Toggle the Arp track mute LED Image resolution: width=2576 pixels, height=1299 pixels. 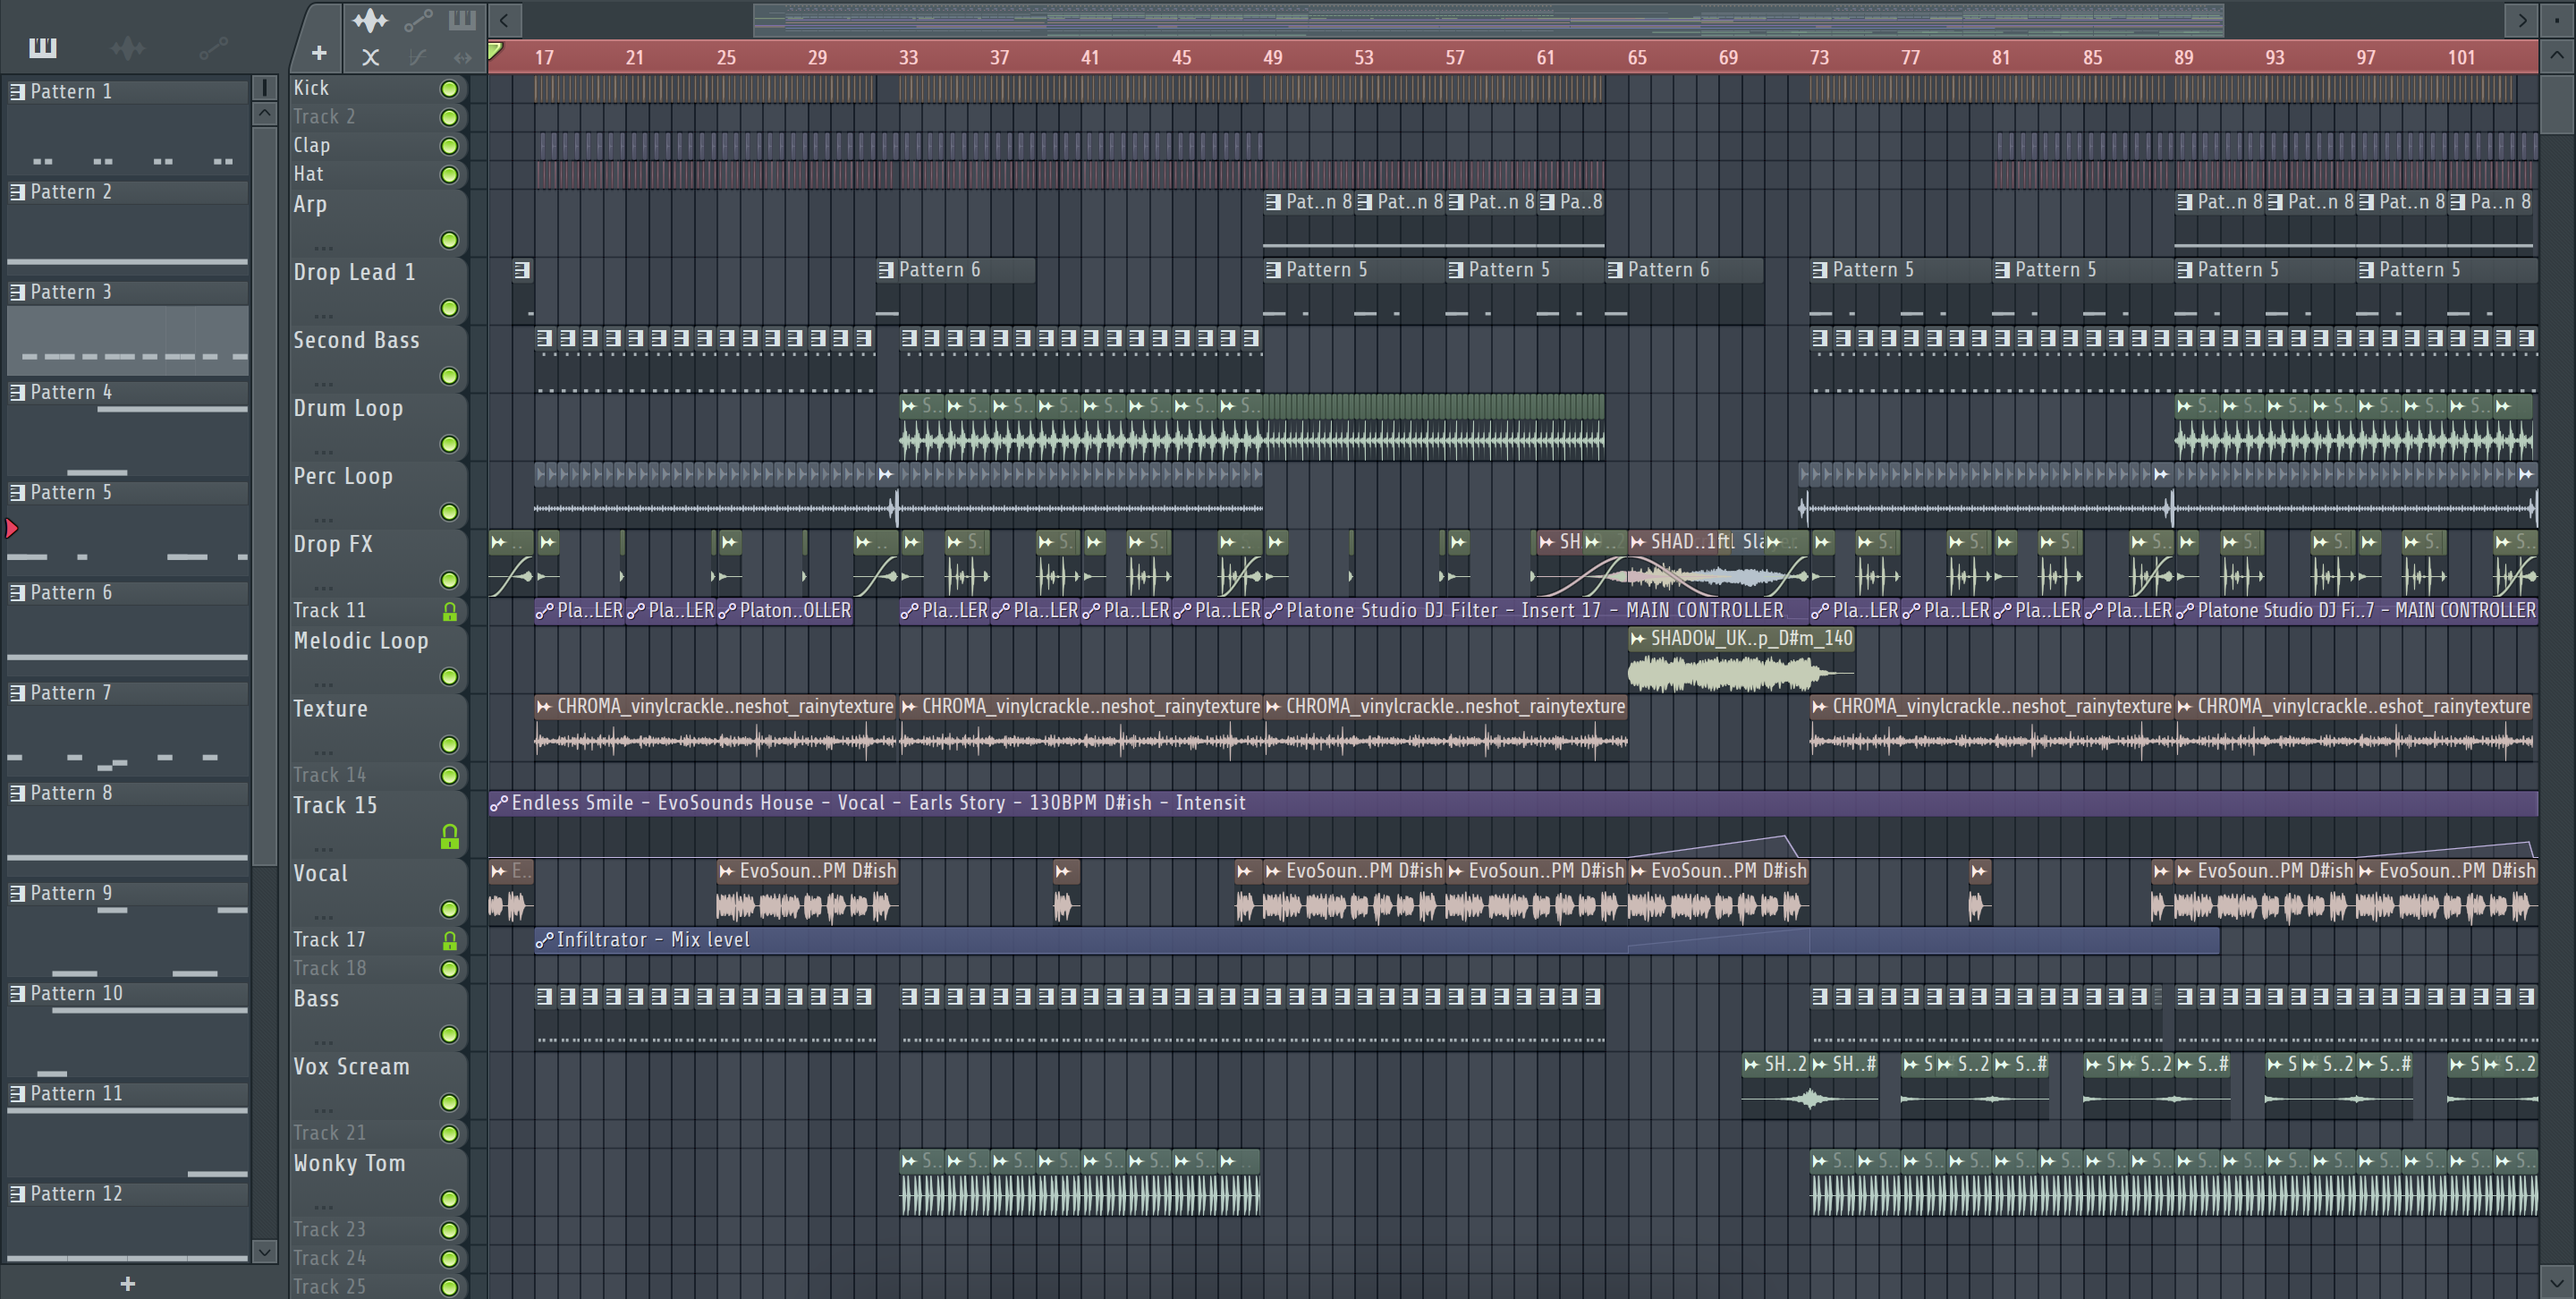click(x=449, y=240)
